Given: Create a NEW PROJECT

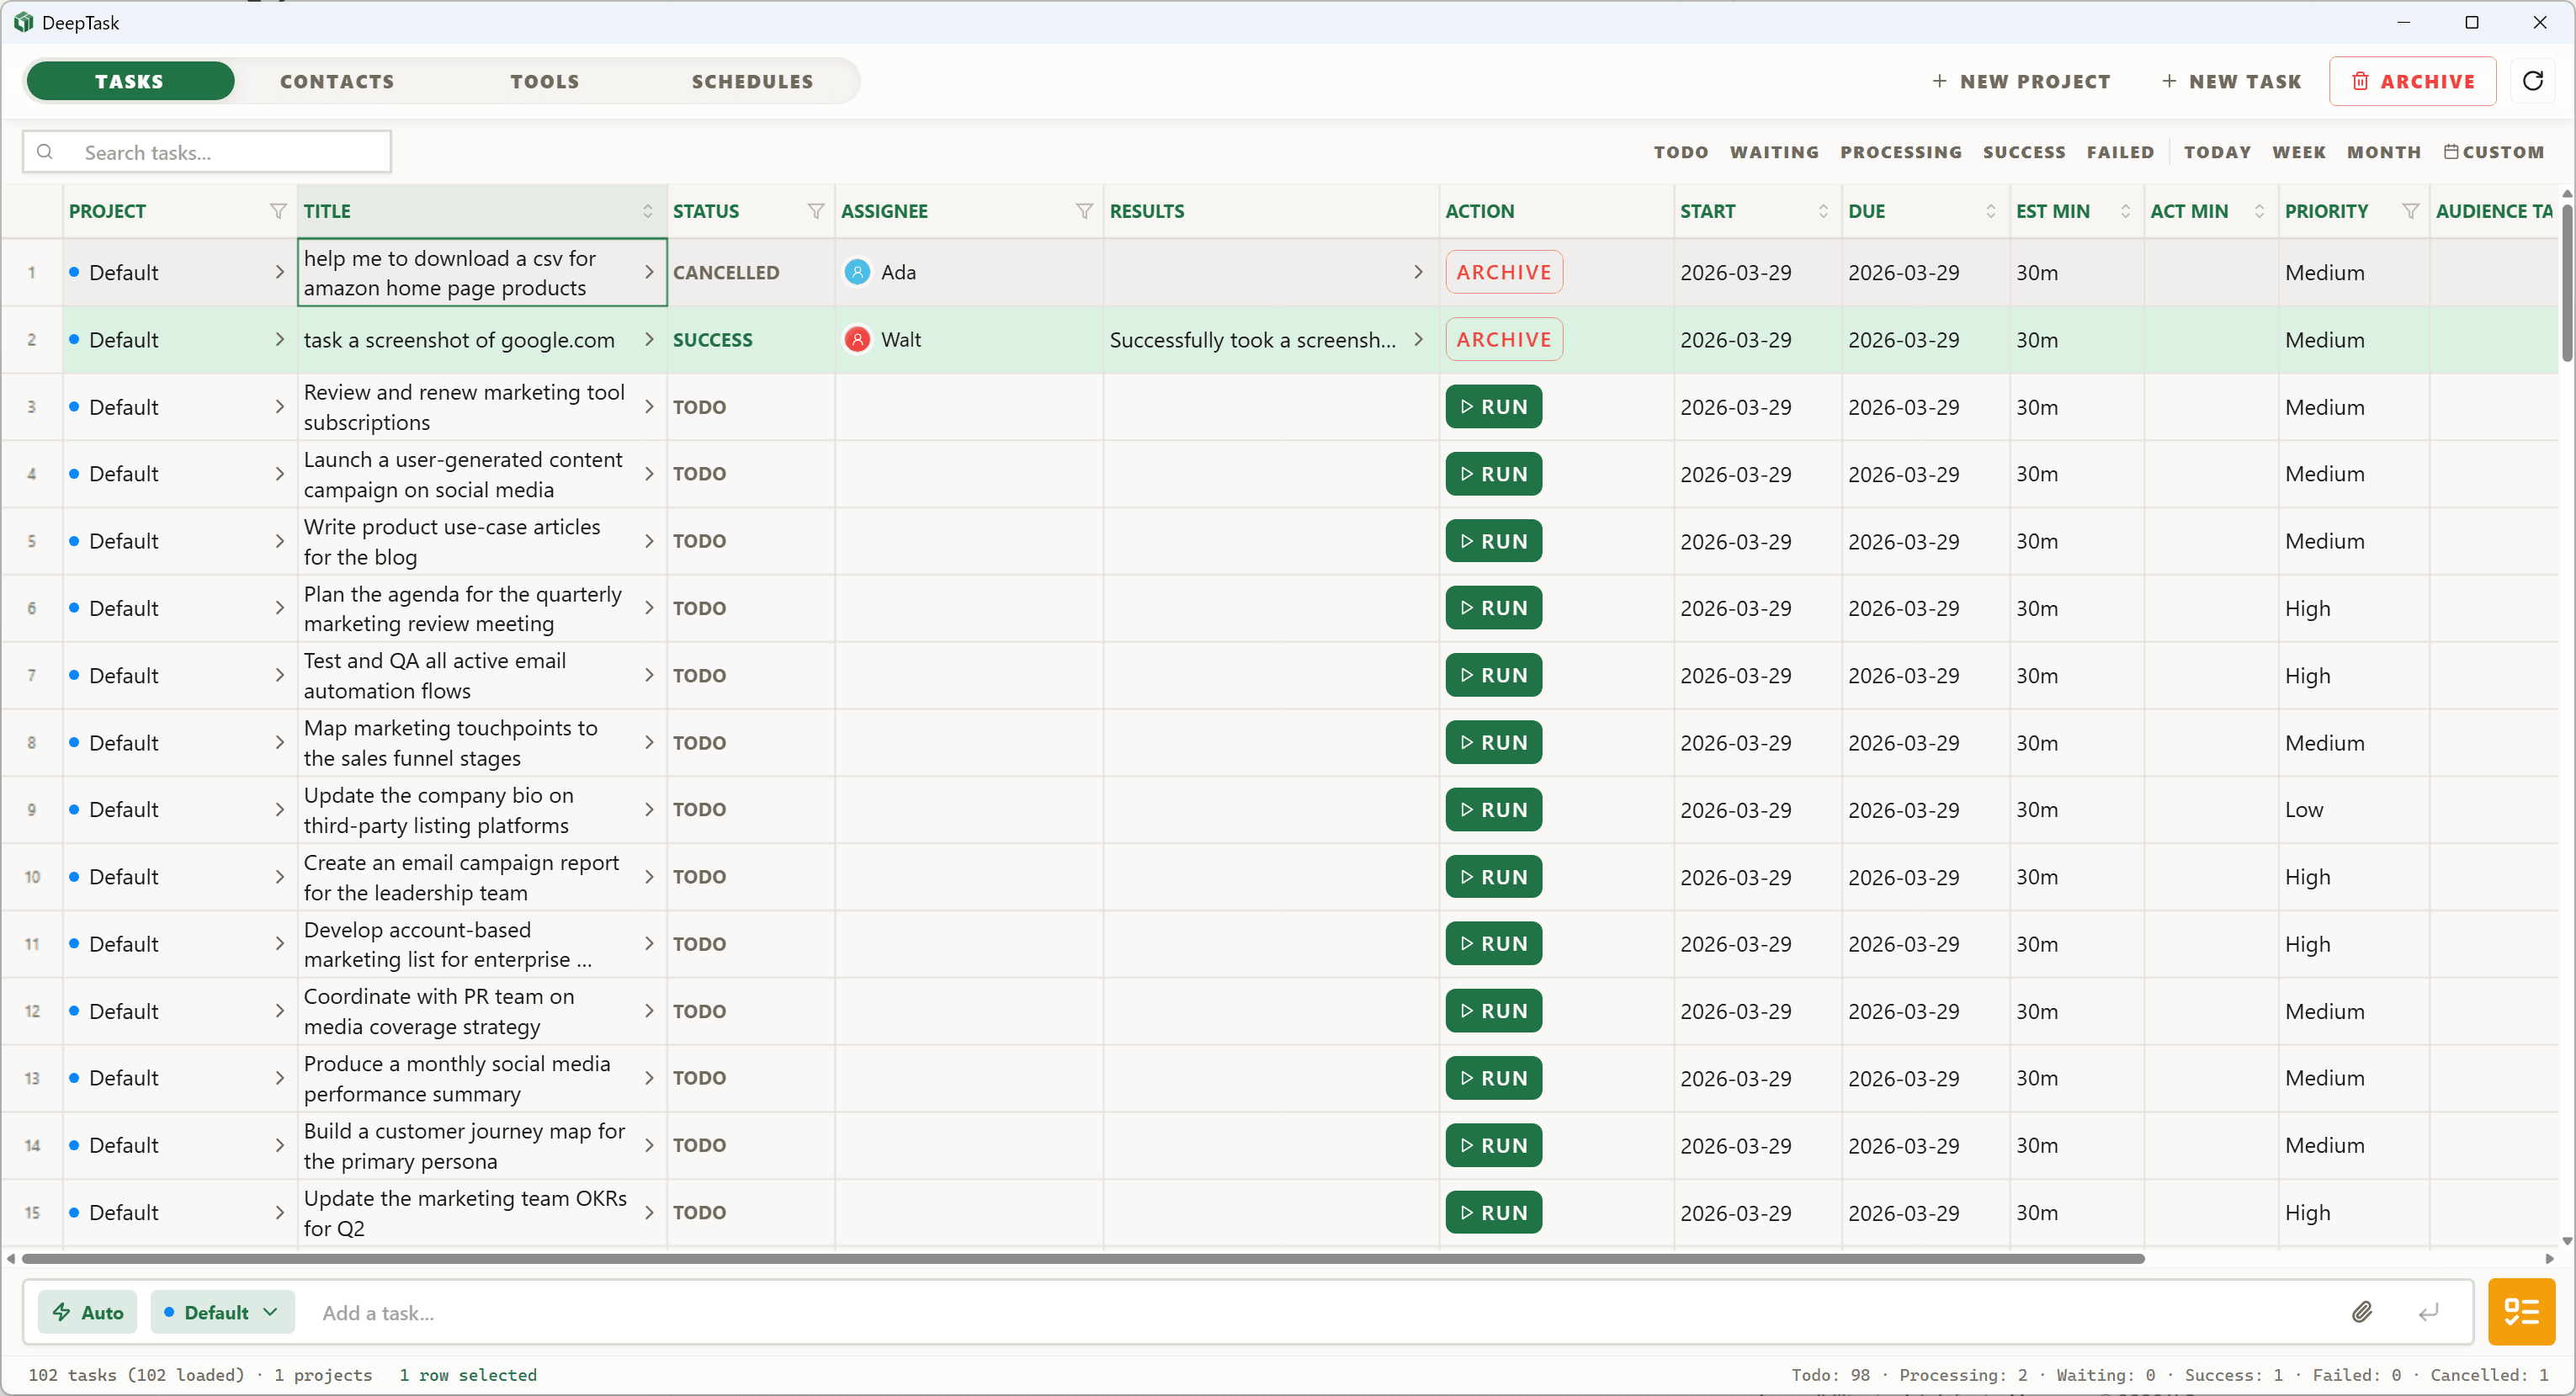Looking at the screenshot, I should click(x=2022, y=81).
